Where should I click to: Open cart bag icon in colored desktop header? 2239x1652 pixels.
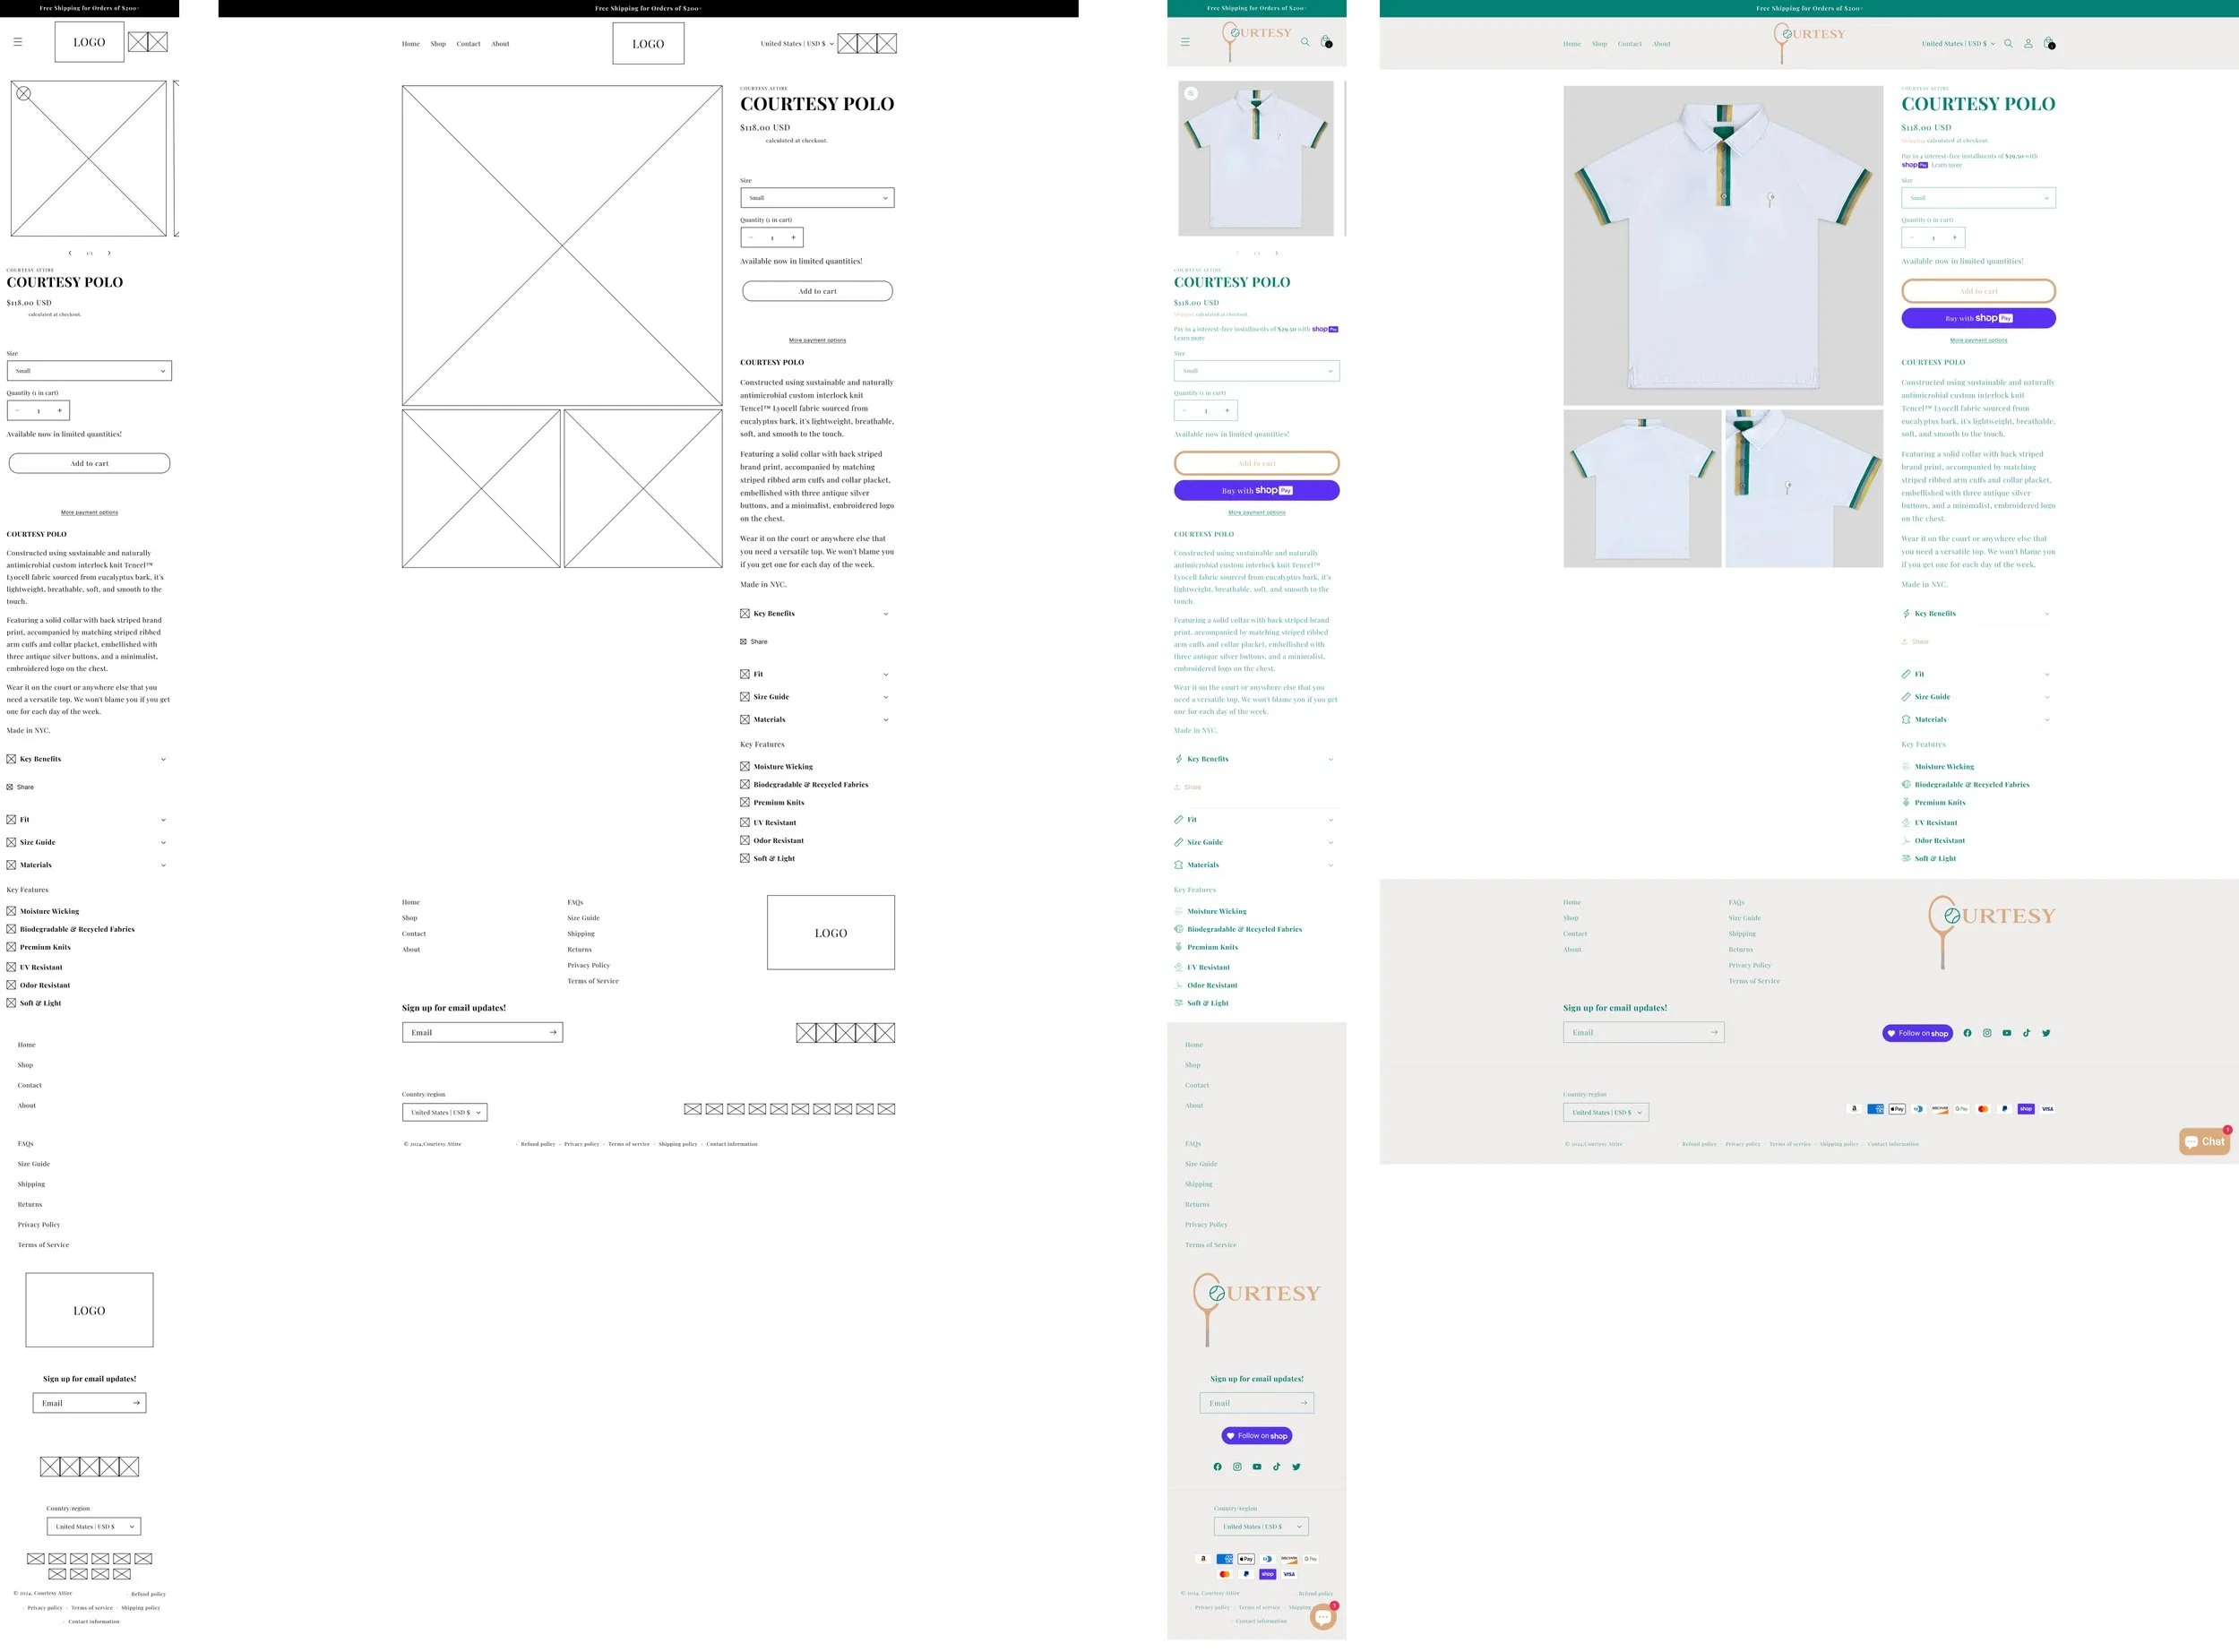[2048, 43]
